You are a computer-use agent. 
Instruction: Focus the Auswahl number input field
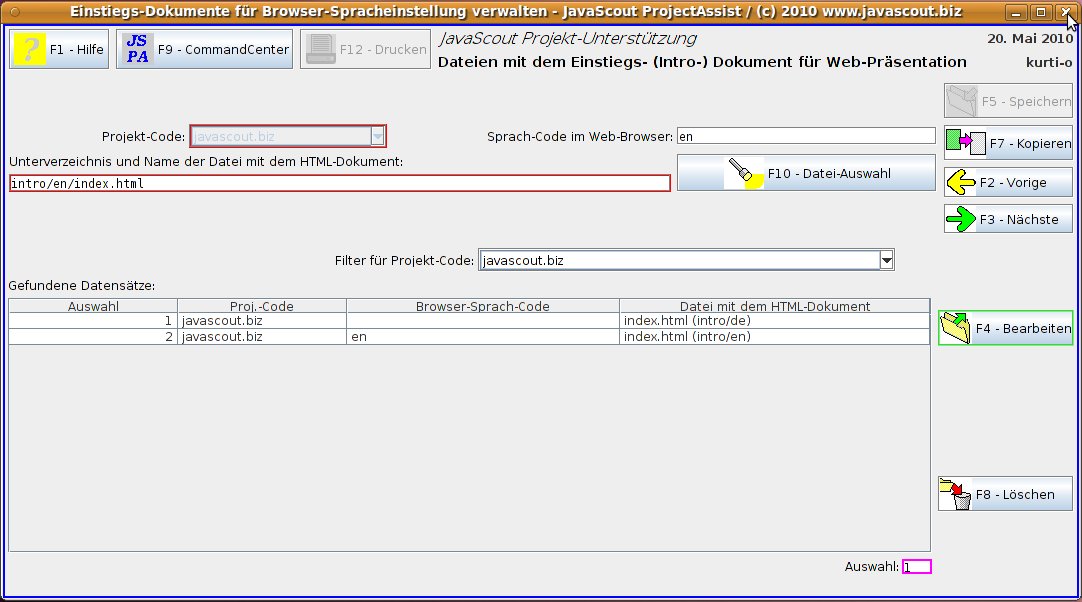click(917, 567)
